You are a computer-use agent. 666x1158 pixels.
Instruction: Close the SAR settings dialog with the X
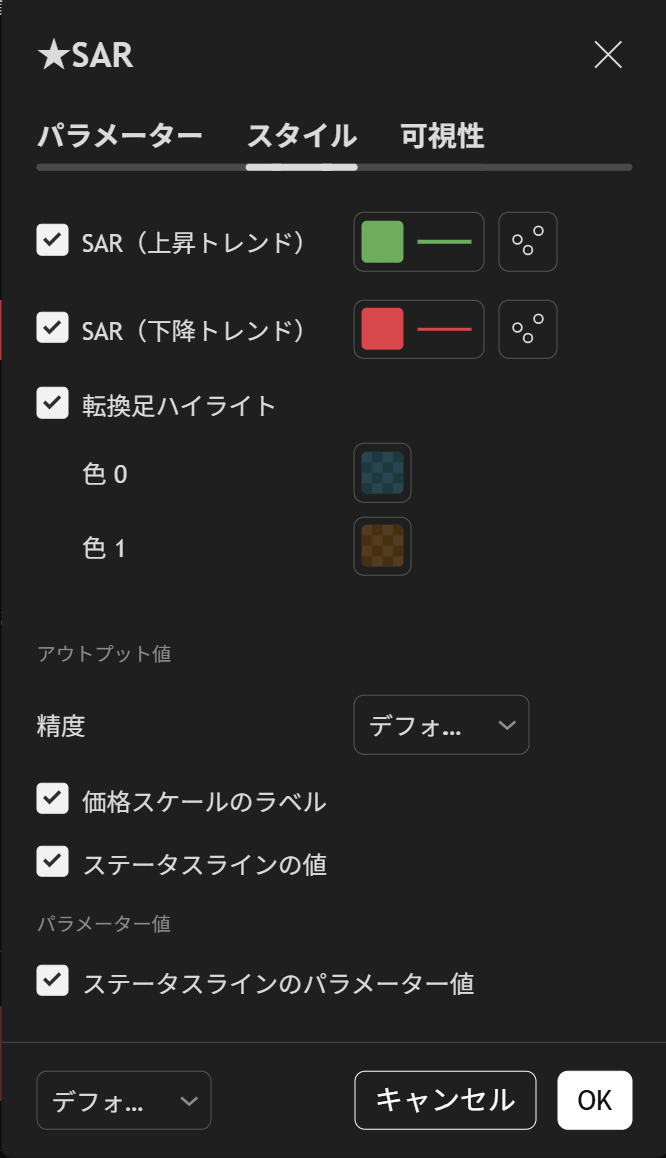pyautogui.click(x=608, y=55)
